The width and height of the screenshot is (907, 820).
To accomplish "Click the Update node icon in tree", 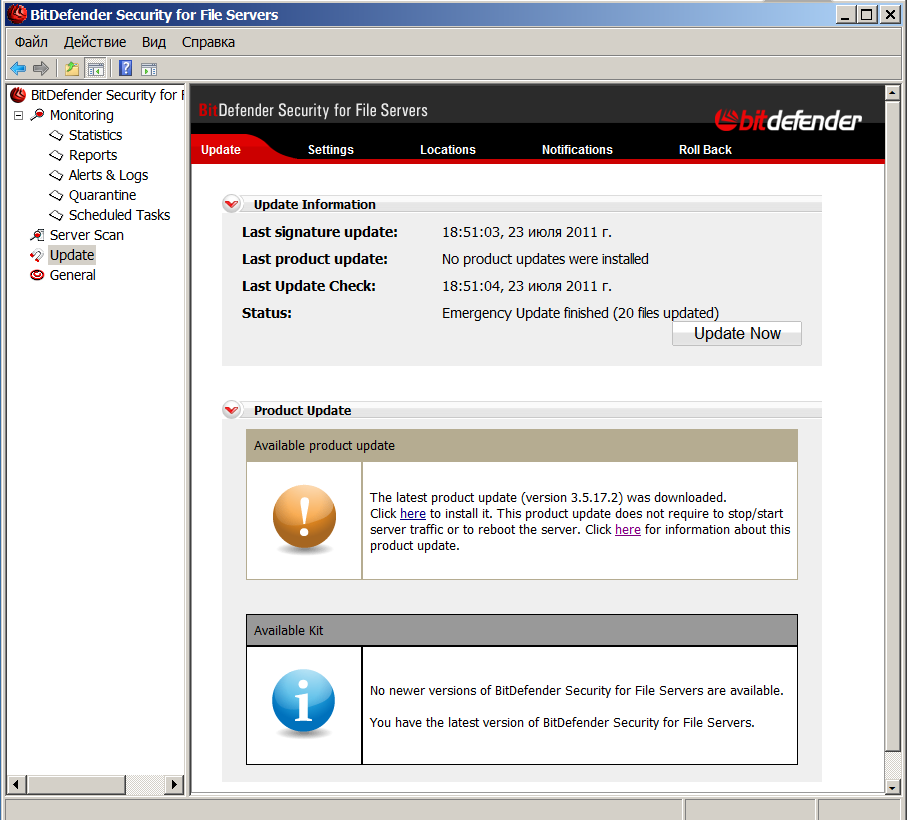I will point(37,255).
